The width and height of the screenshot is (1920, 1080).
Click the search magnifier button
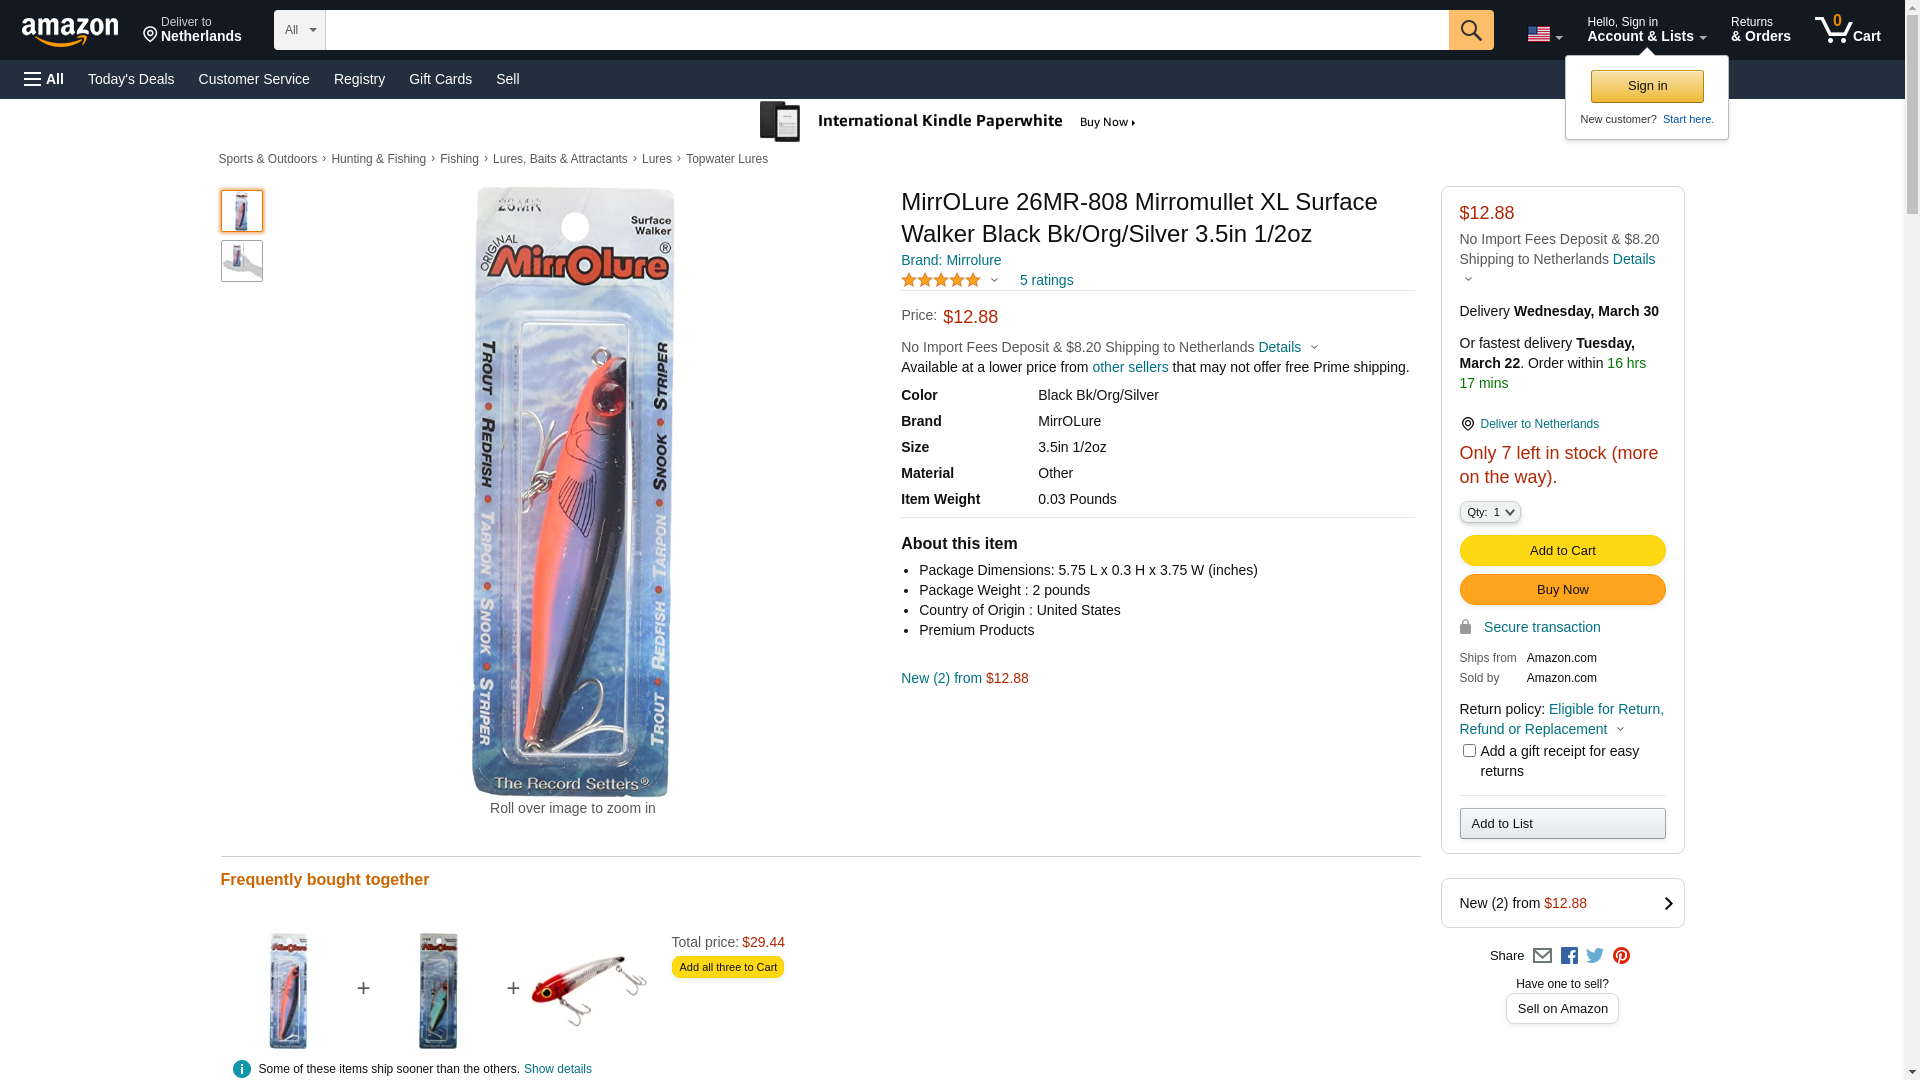tap(1470, 30)
